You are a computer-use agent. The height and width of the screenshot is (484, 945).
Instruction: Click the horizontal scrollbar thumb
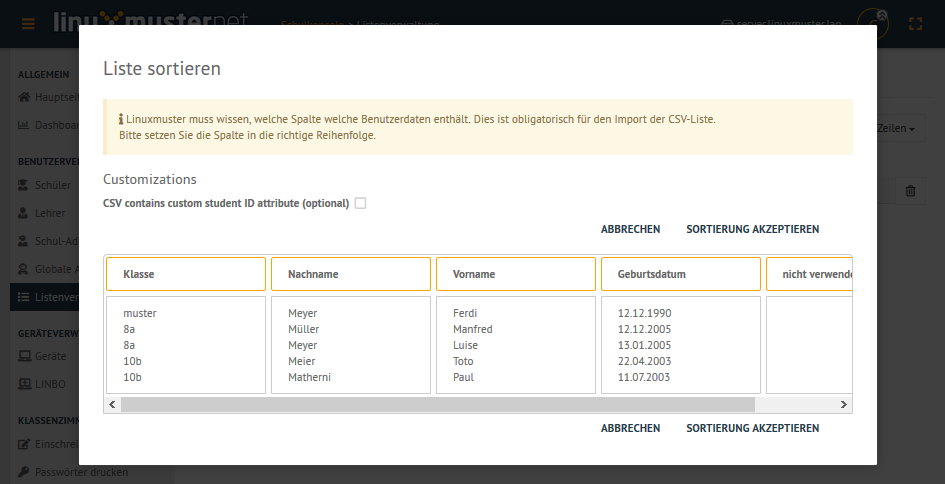(438, 404)
